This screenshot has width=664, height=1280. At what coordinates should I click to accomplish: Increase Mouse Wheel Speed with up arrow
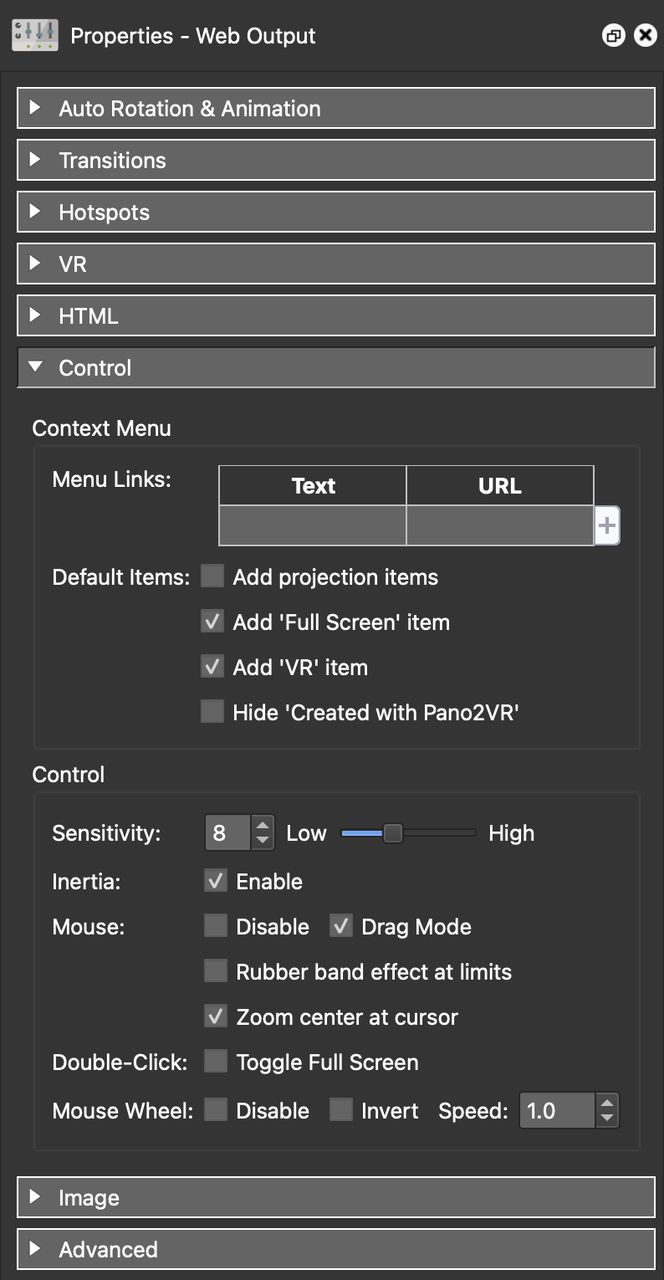pos(607,1102)
